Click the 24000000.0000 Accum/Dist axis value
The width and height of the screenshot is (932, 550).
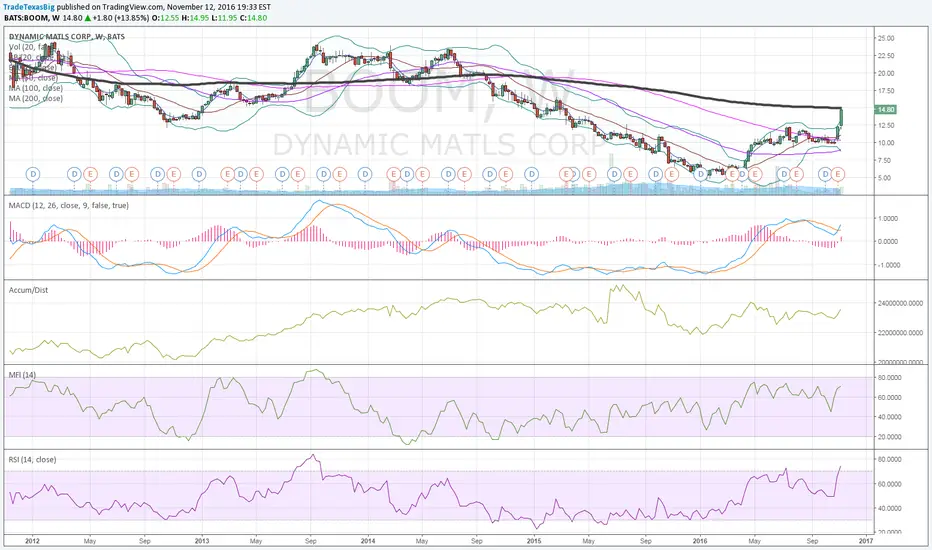(900, 303)
